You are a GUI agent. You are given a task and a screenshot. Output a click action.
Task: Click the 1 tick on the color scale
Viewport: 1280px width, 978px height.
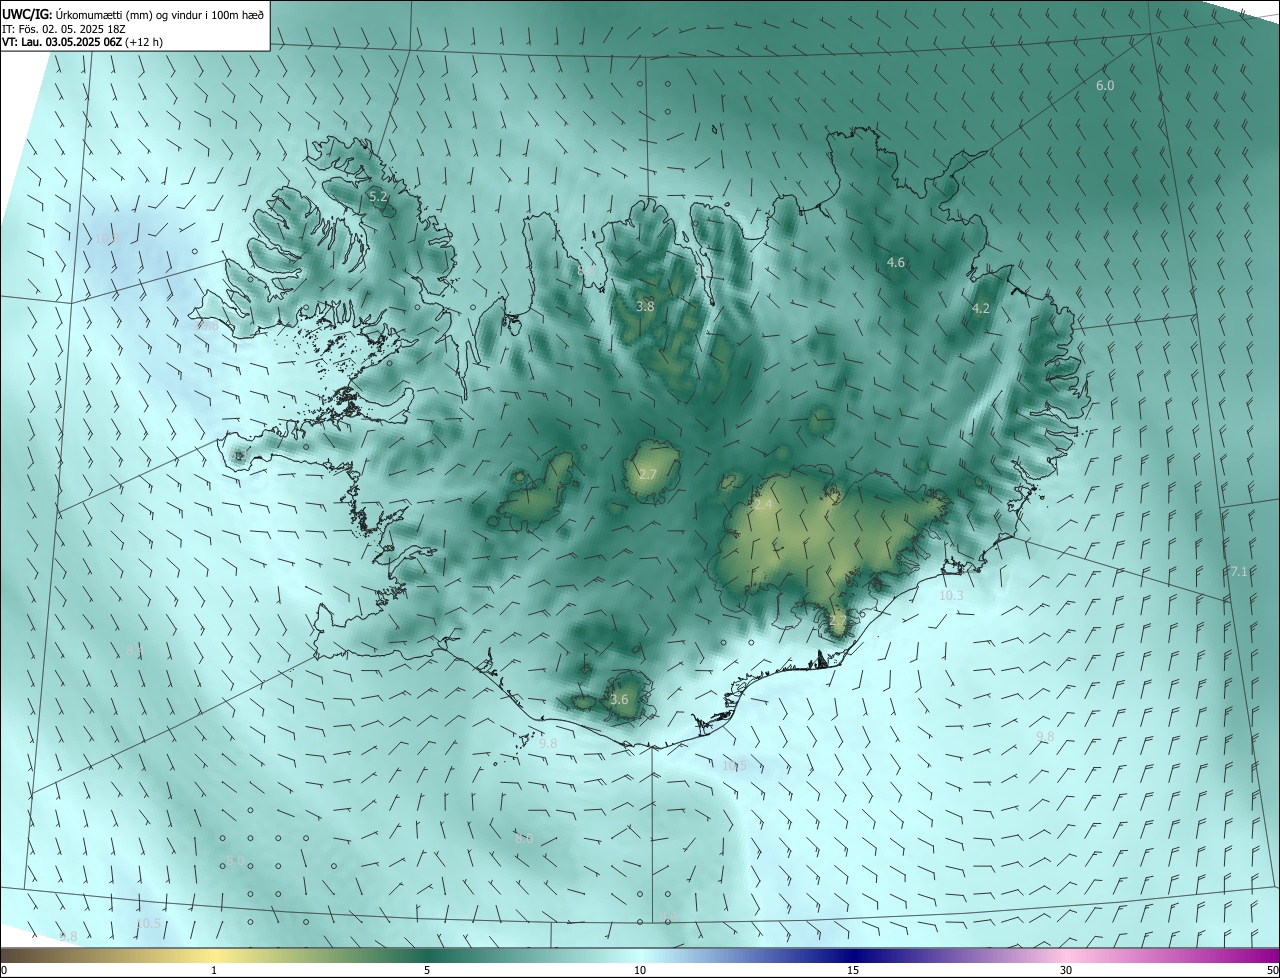pyautogui.click(x=214, y=971)
